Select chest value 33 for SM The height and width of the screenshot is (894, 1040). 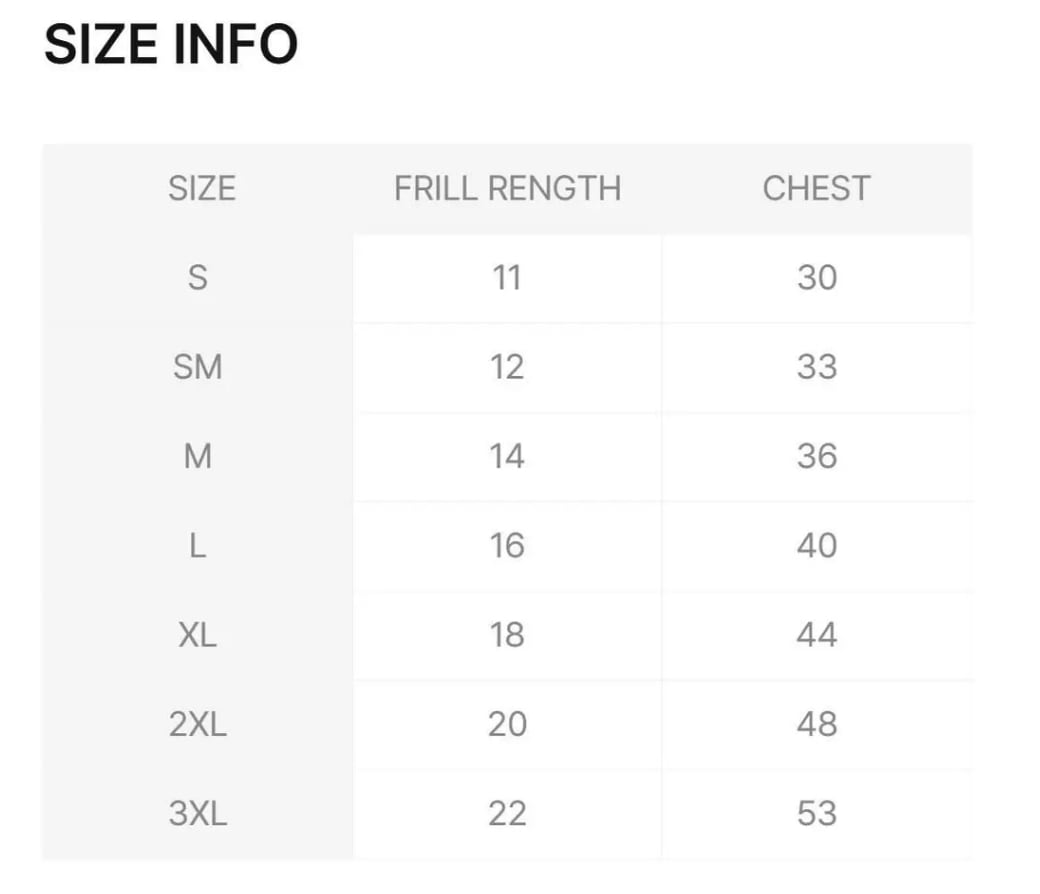coord(816,367)
